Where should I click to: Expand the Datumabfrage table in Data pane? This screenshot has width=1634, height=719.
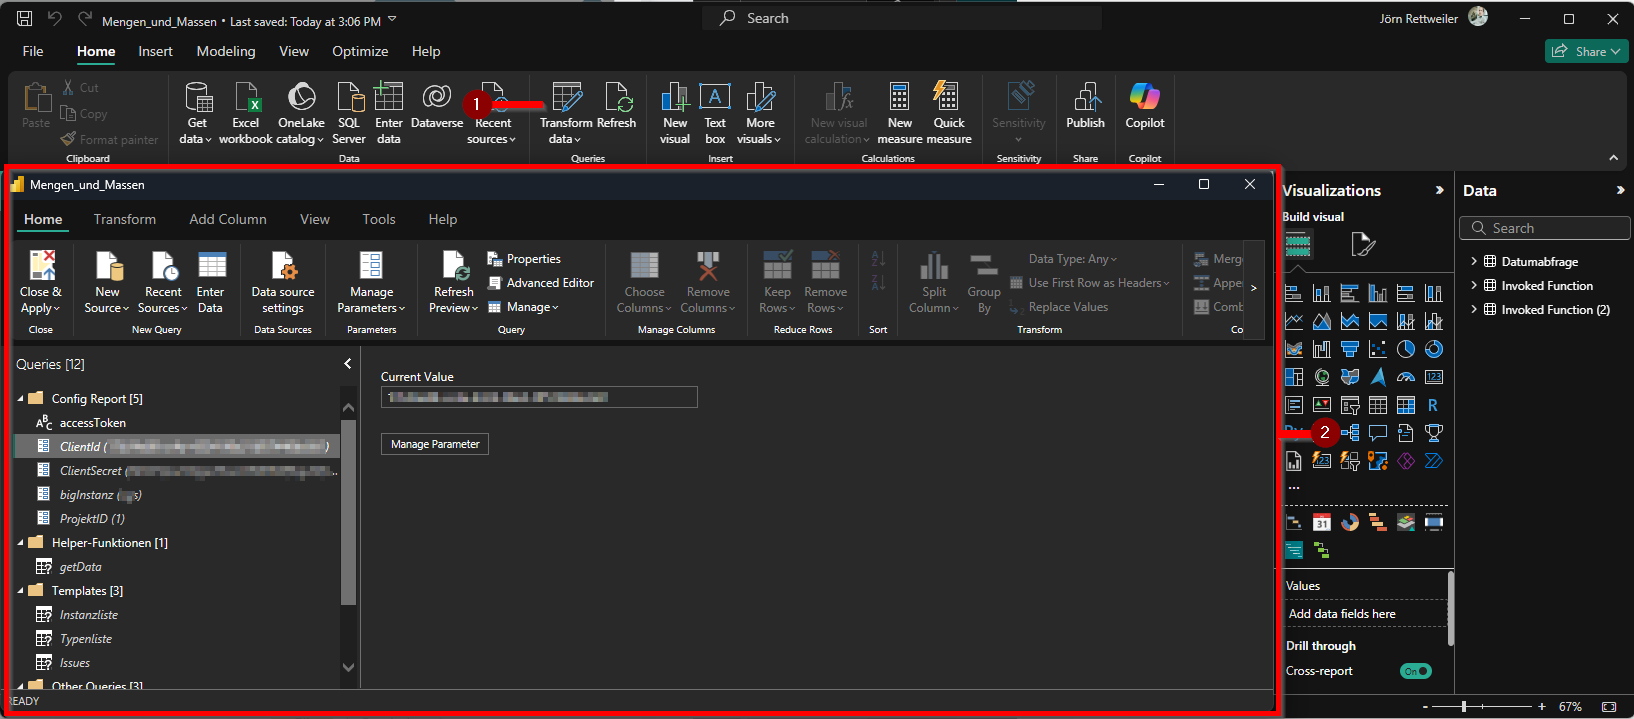(1474, 262)
